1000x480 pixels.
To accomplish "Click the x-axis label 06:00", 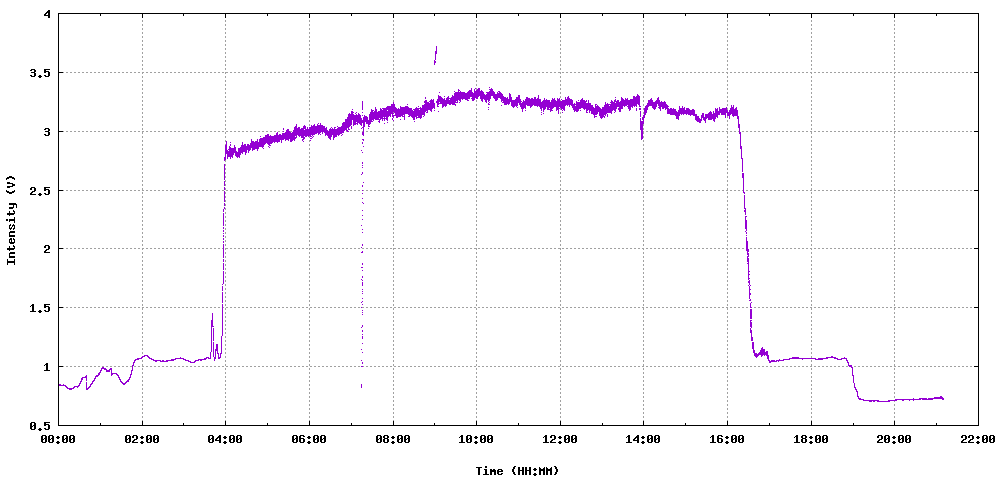I will click(309, 439).
